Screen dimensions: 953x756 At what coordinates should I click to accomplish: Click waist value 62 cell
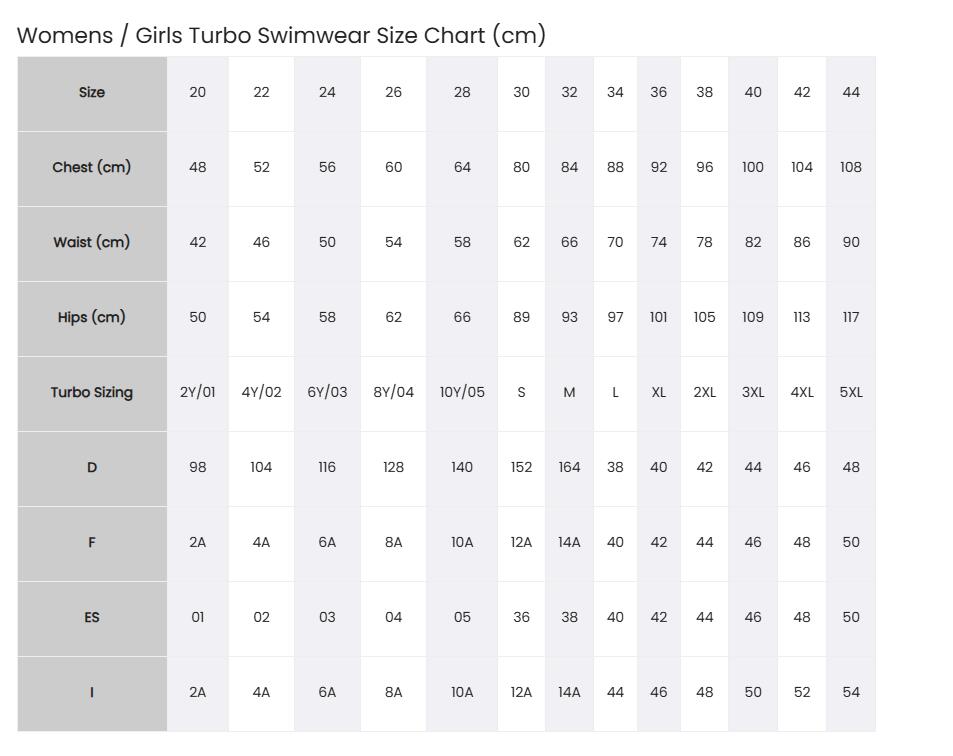[x=521, y=243]
